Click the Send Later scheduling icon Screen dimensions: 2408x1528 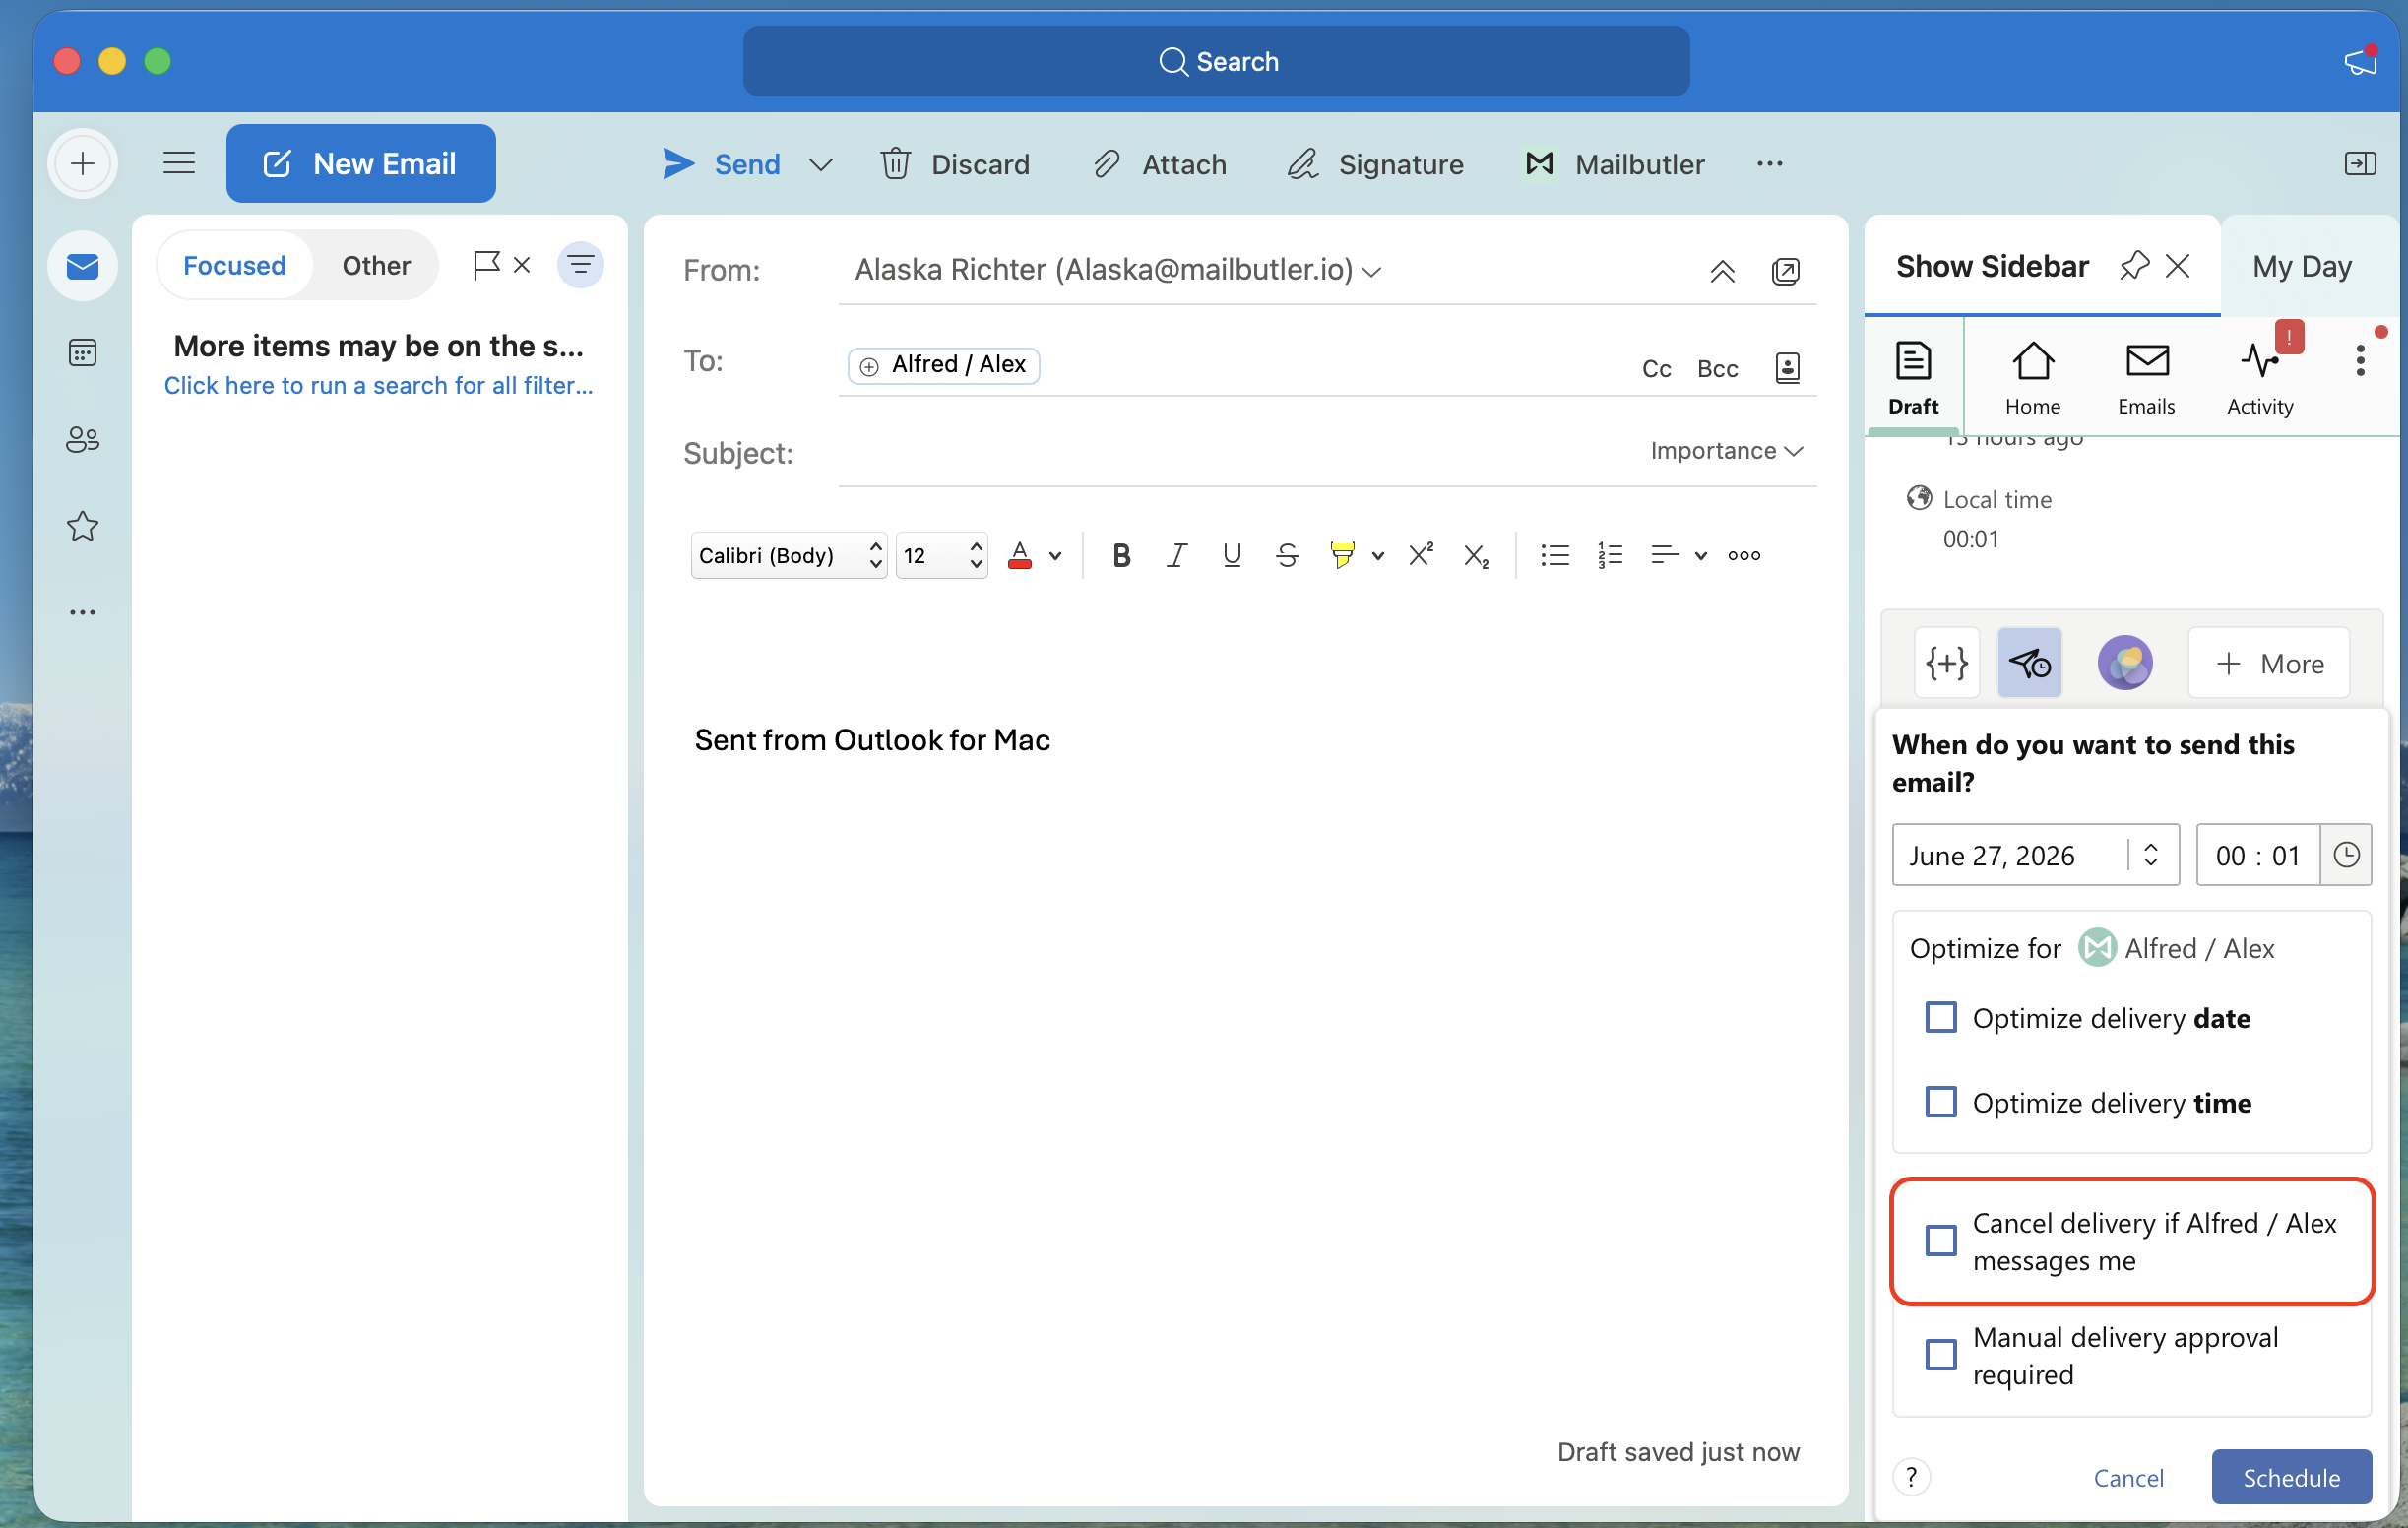click(x=2029, y=663)
